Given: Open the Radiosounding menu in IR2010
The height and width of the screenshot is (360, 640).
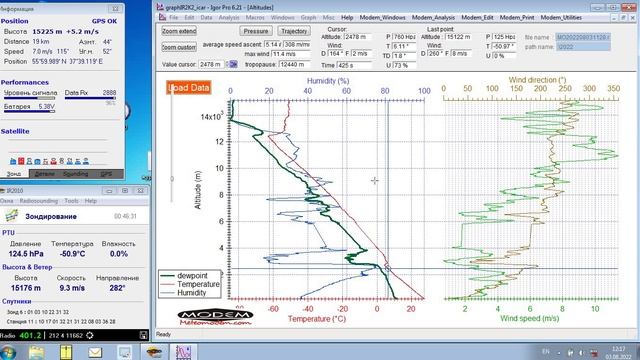Looking at the screenshot, I should click(x=39, y=201).
